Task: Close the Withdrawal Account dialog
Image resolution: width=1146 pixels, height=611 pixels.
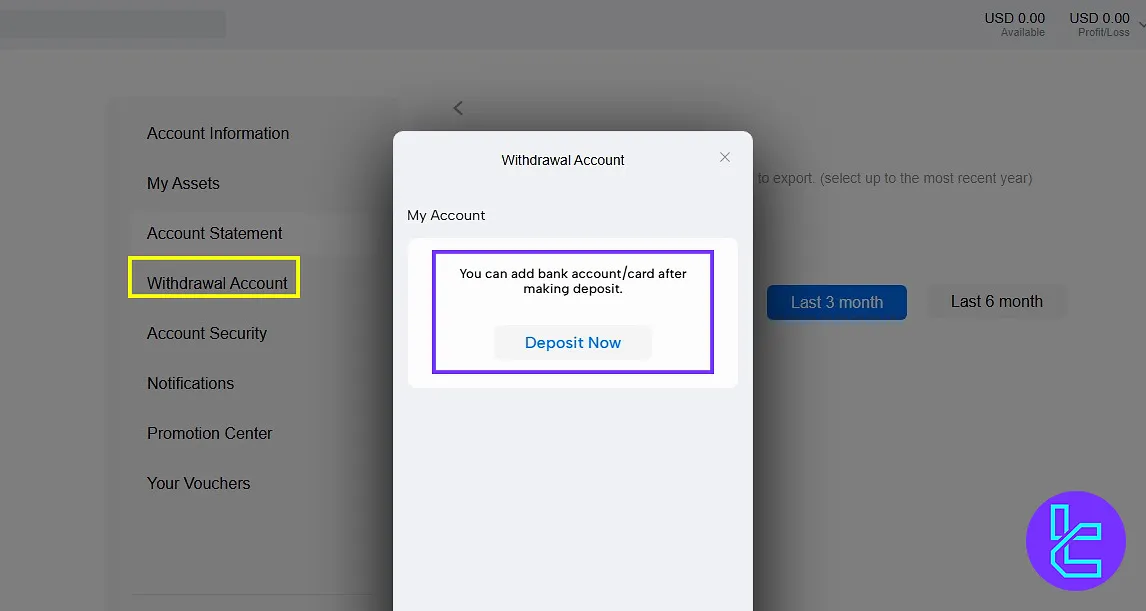Action: (x=725, y=157)
